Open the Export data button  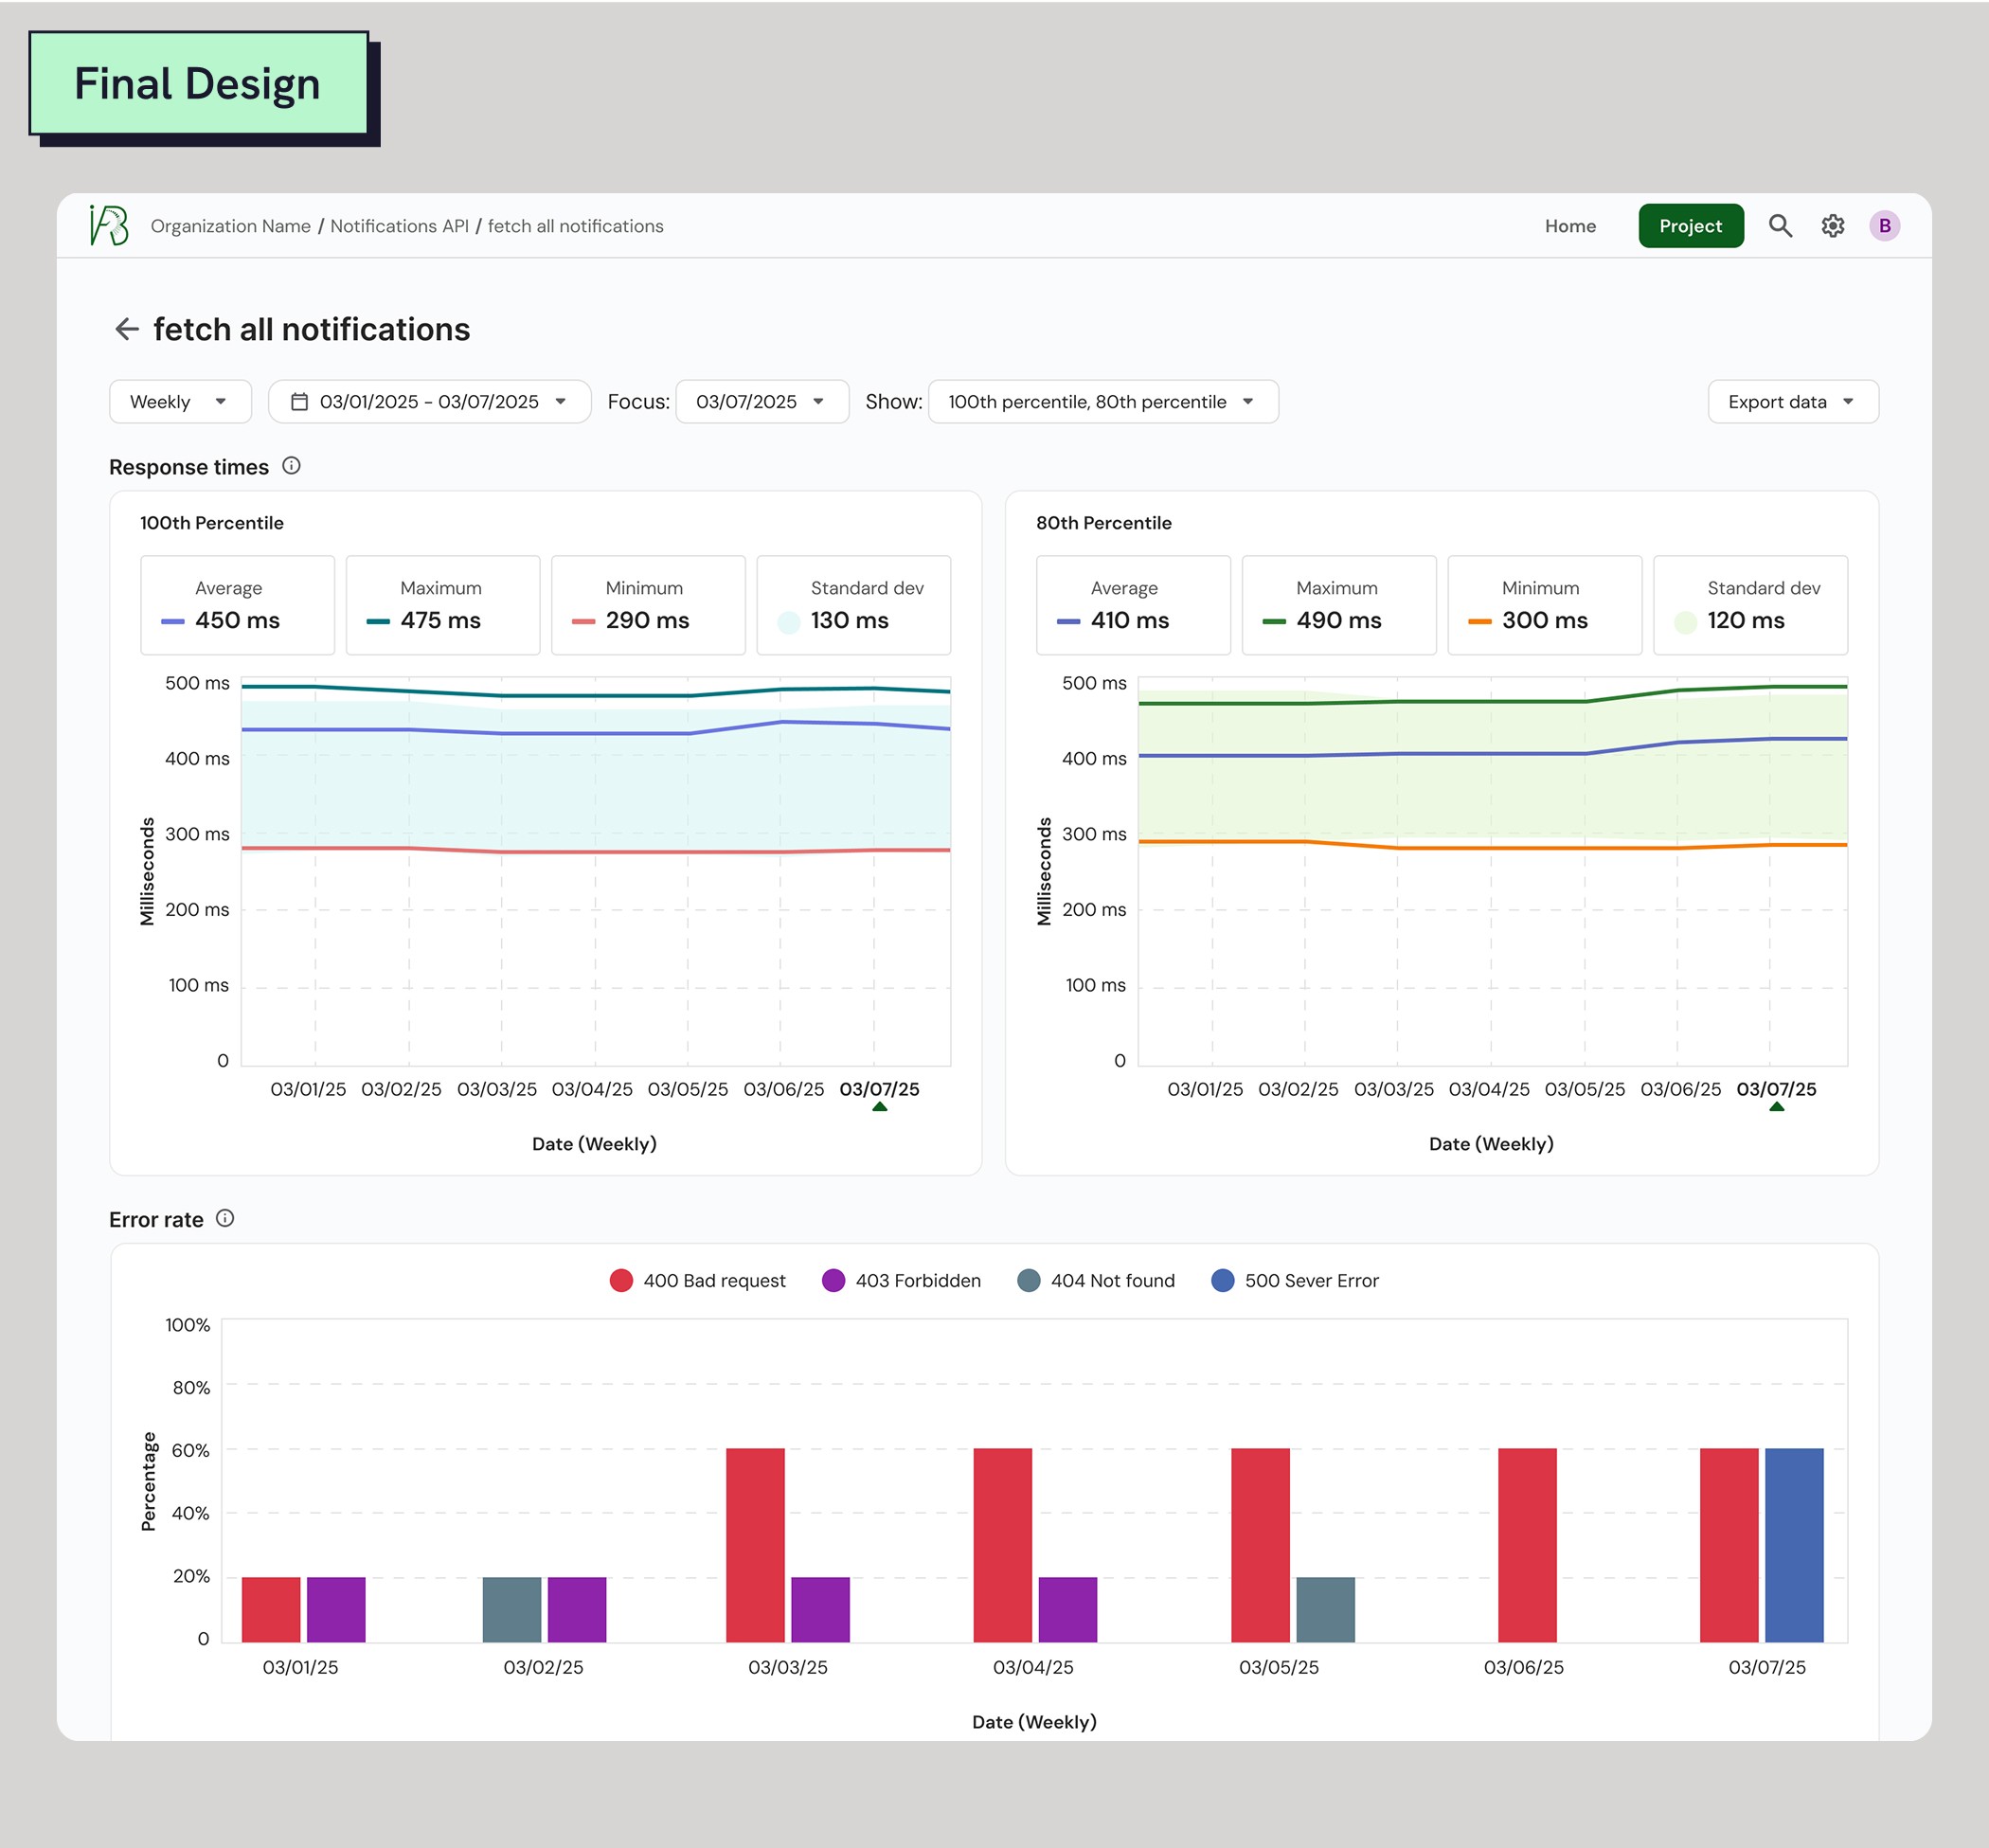pos(1792,402)
